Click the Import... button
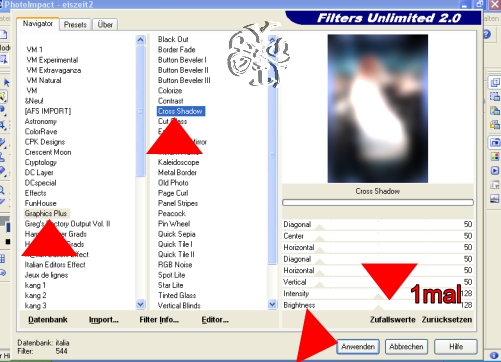The height and width of the screenshot is (362, 501). [x=104, y=320]
